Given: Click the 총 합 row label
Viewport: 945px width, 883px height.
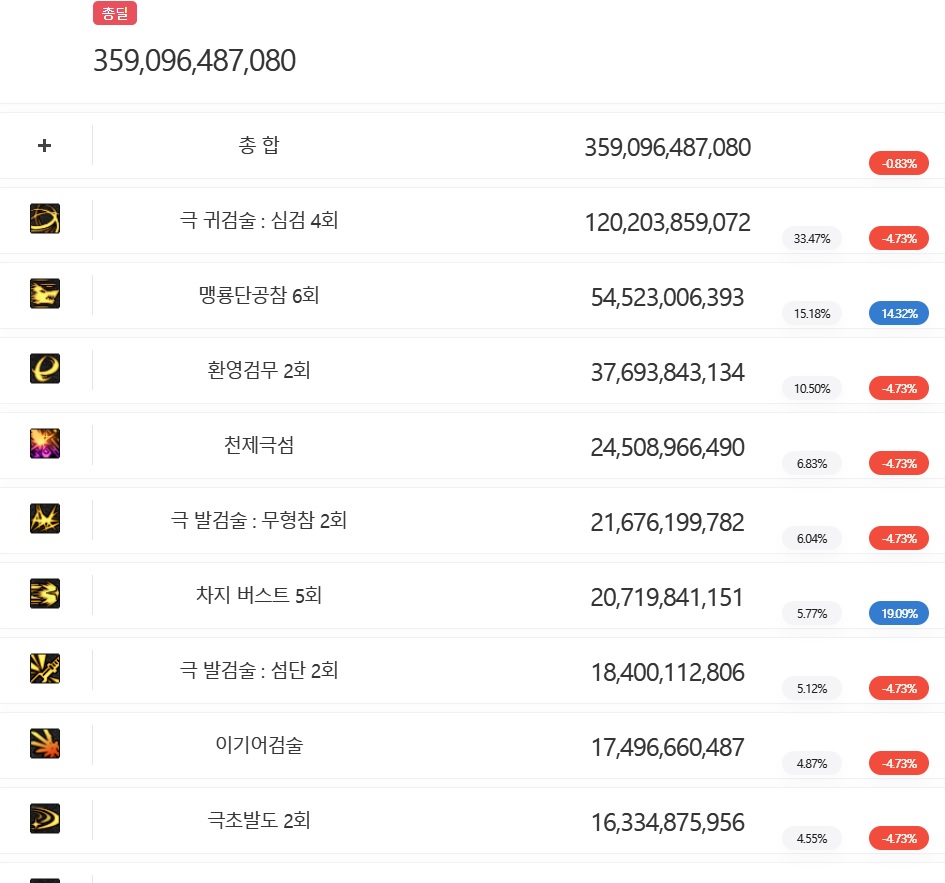Looking at the screenshot, I should (259, 145).
